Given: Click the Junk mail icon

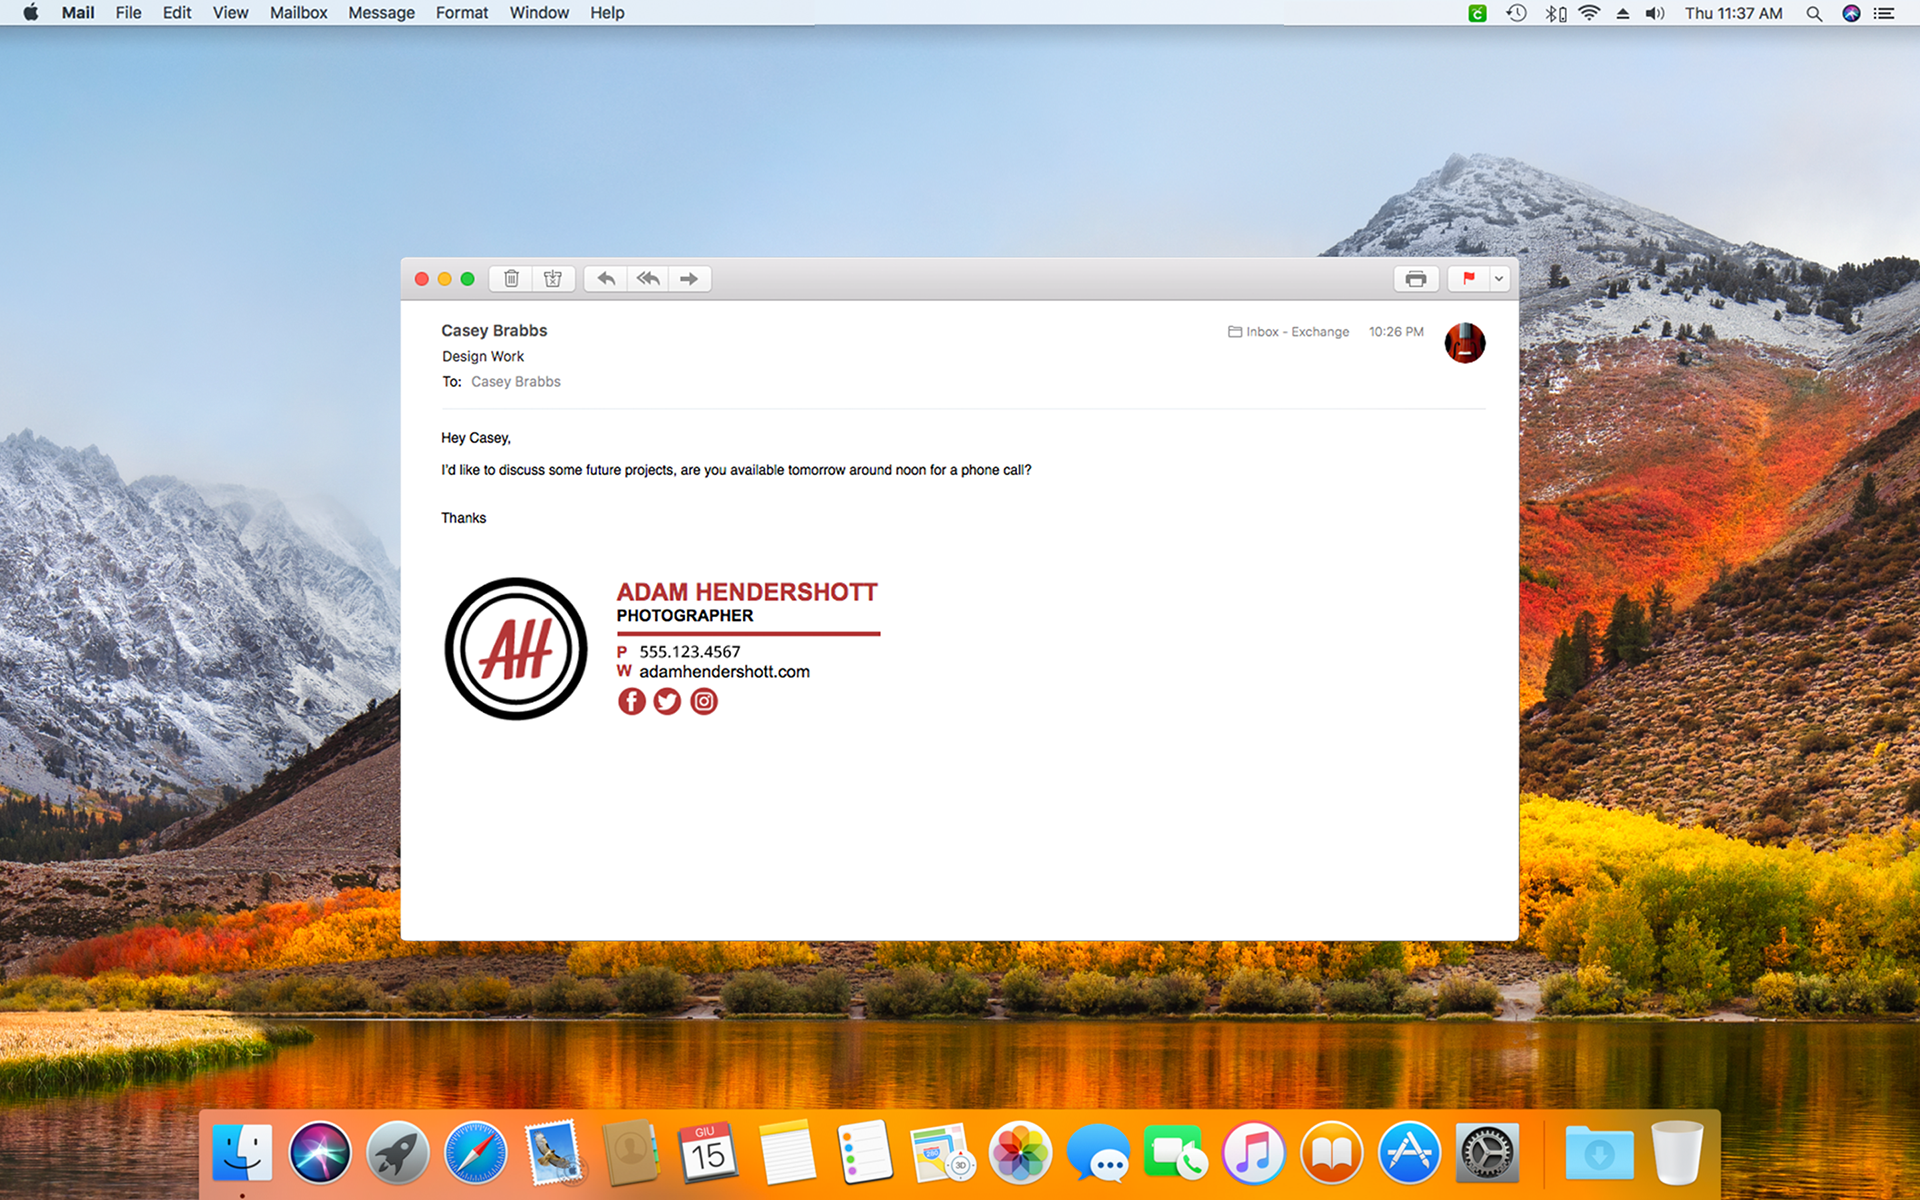Looking at the screenshot, I should point(553,279).
